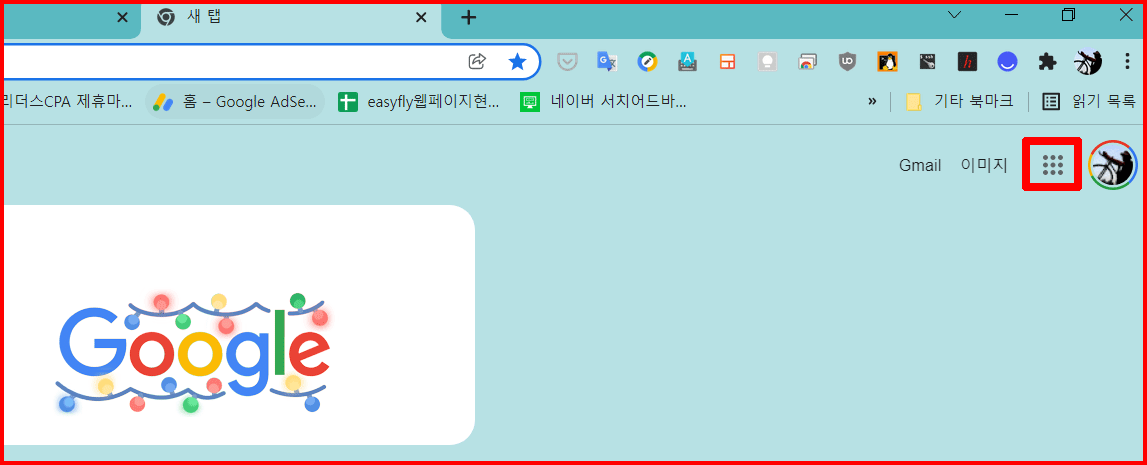
Task: Switch to the '새 탭' tab
Action: point(291,18)
